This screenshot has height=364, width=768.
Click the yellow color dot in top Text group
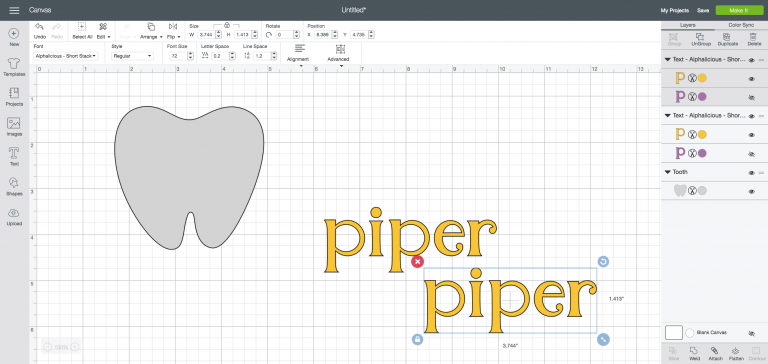702,78
